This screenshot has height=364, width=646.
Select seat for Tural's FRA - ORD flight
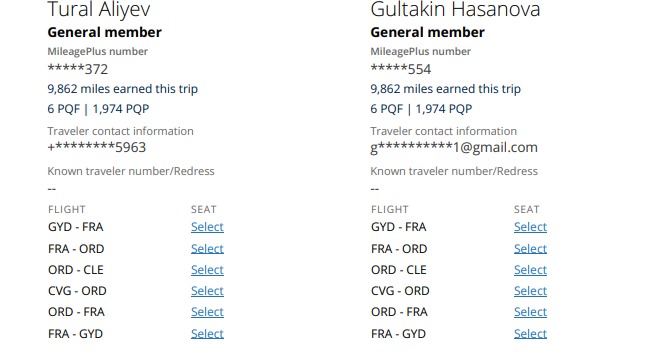[207, 249]
